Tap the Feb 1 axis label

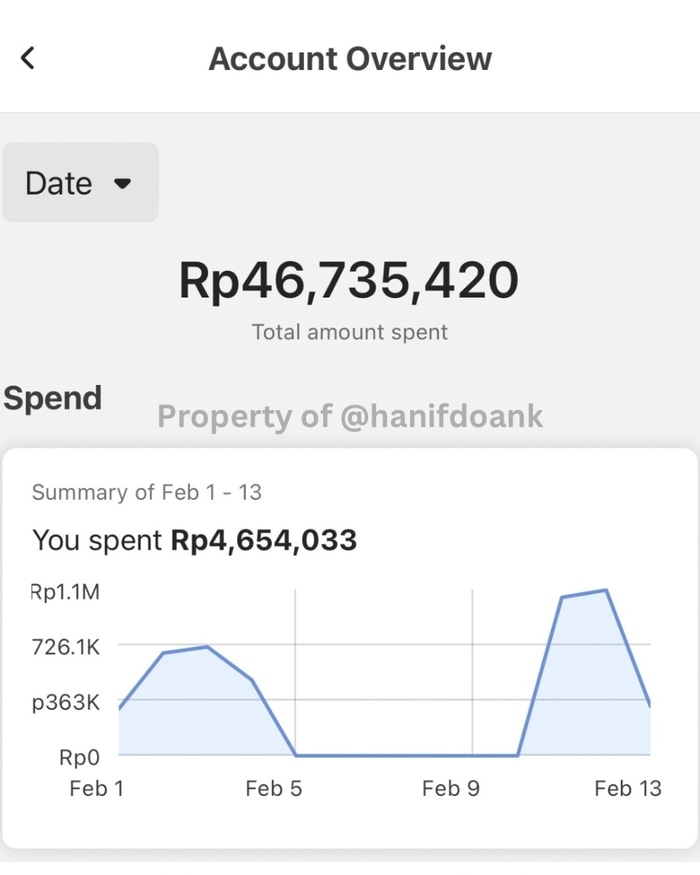click(97, 789)
